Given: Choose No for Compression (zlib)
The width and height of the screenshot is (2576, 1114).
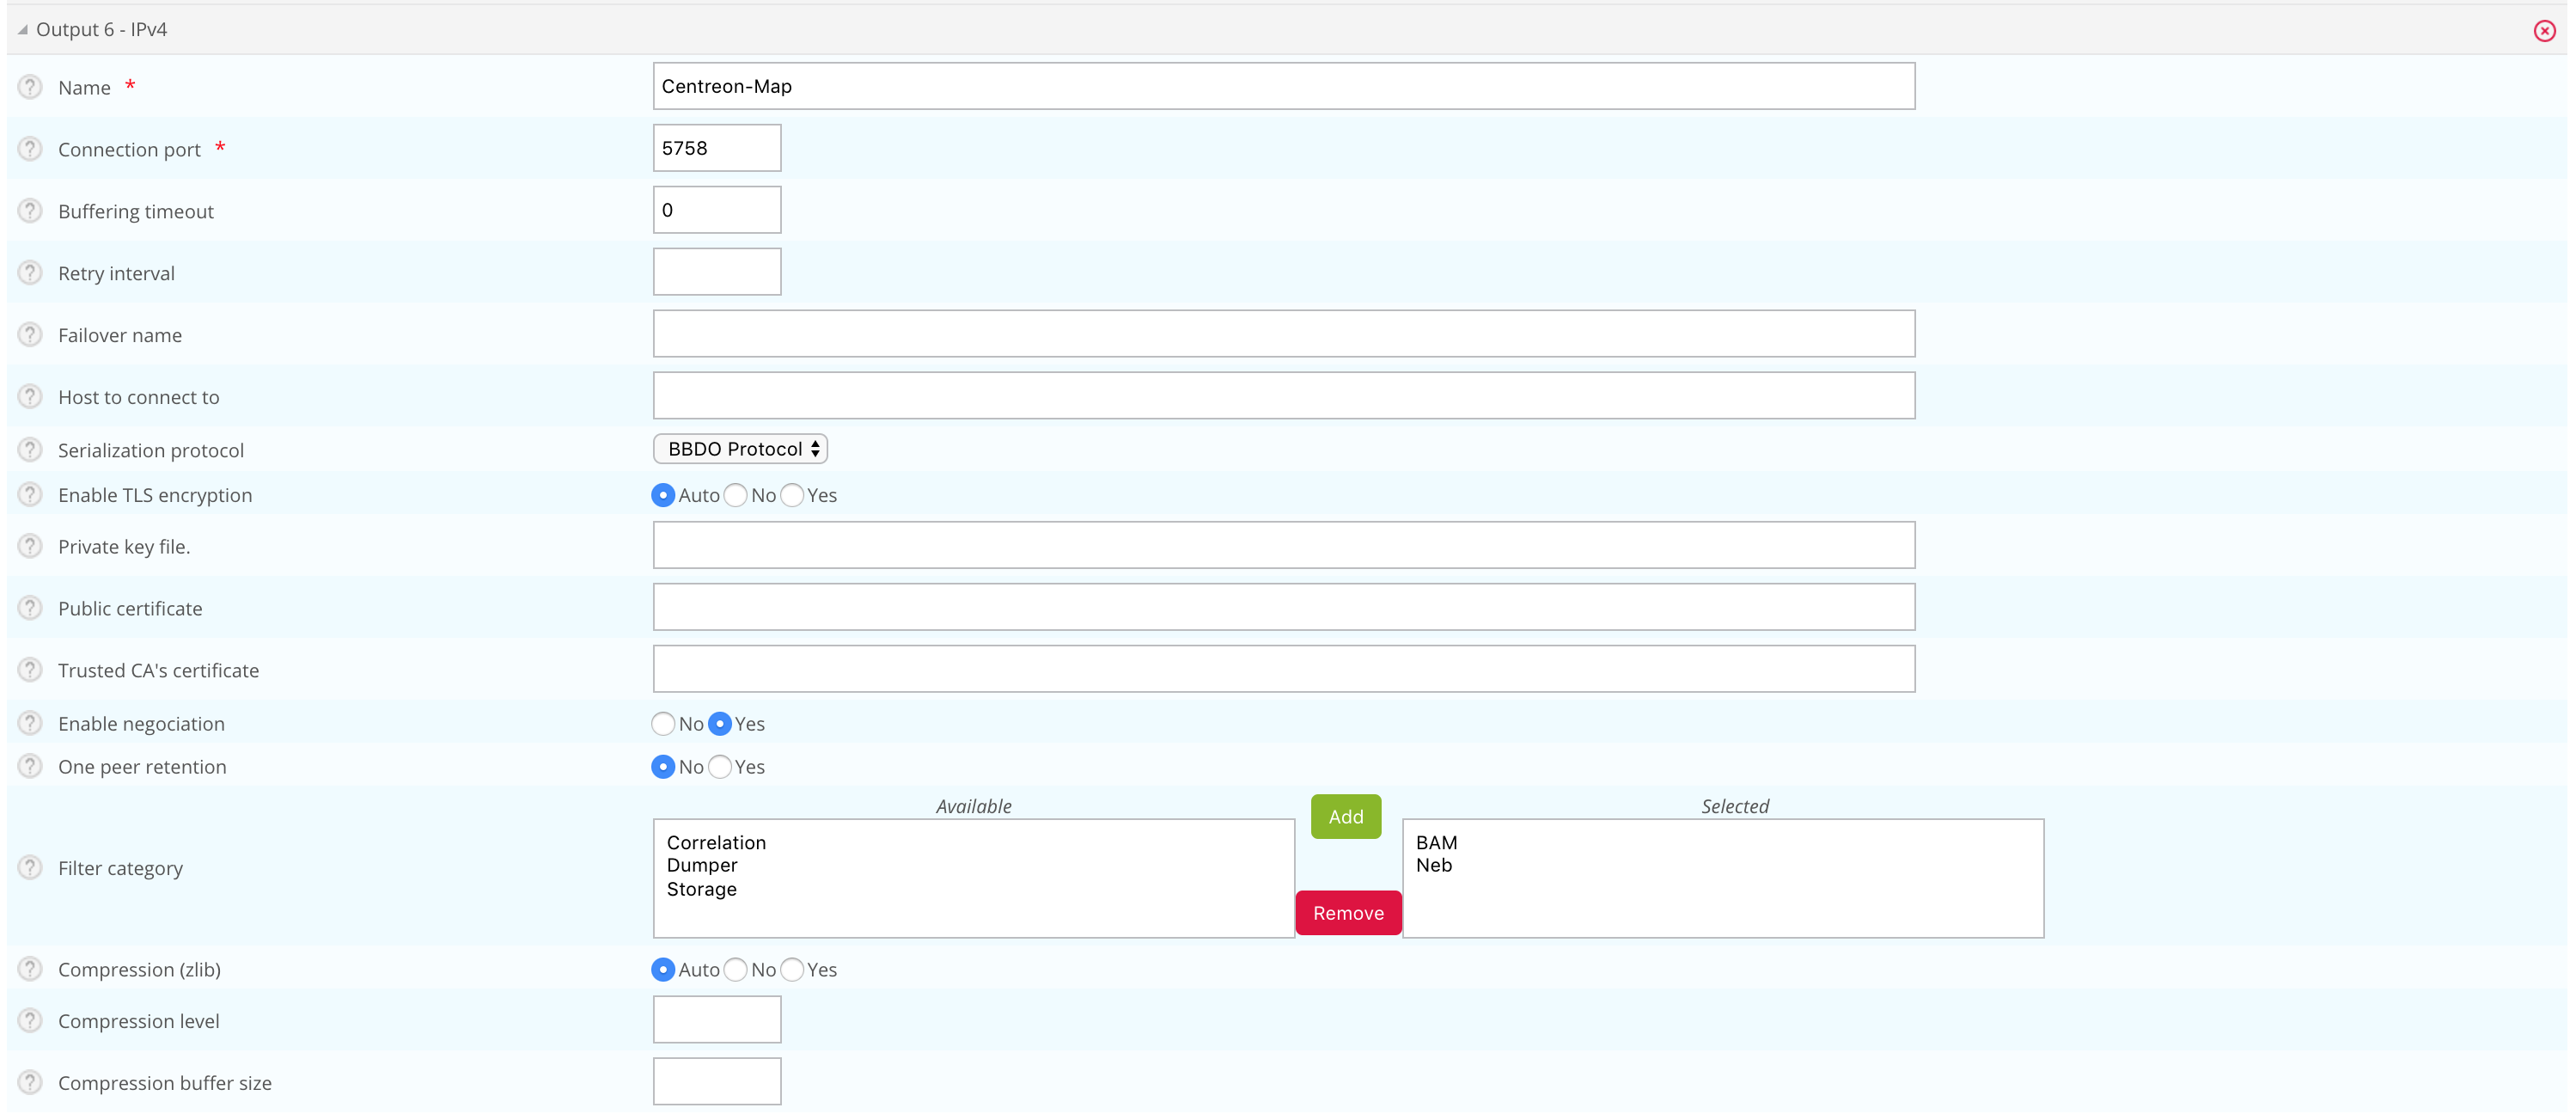Looking at the screenshot, I should (735, 969).
